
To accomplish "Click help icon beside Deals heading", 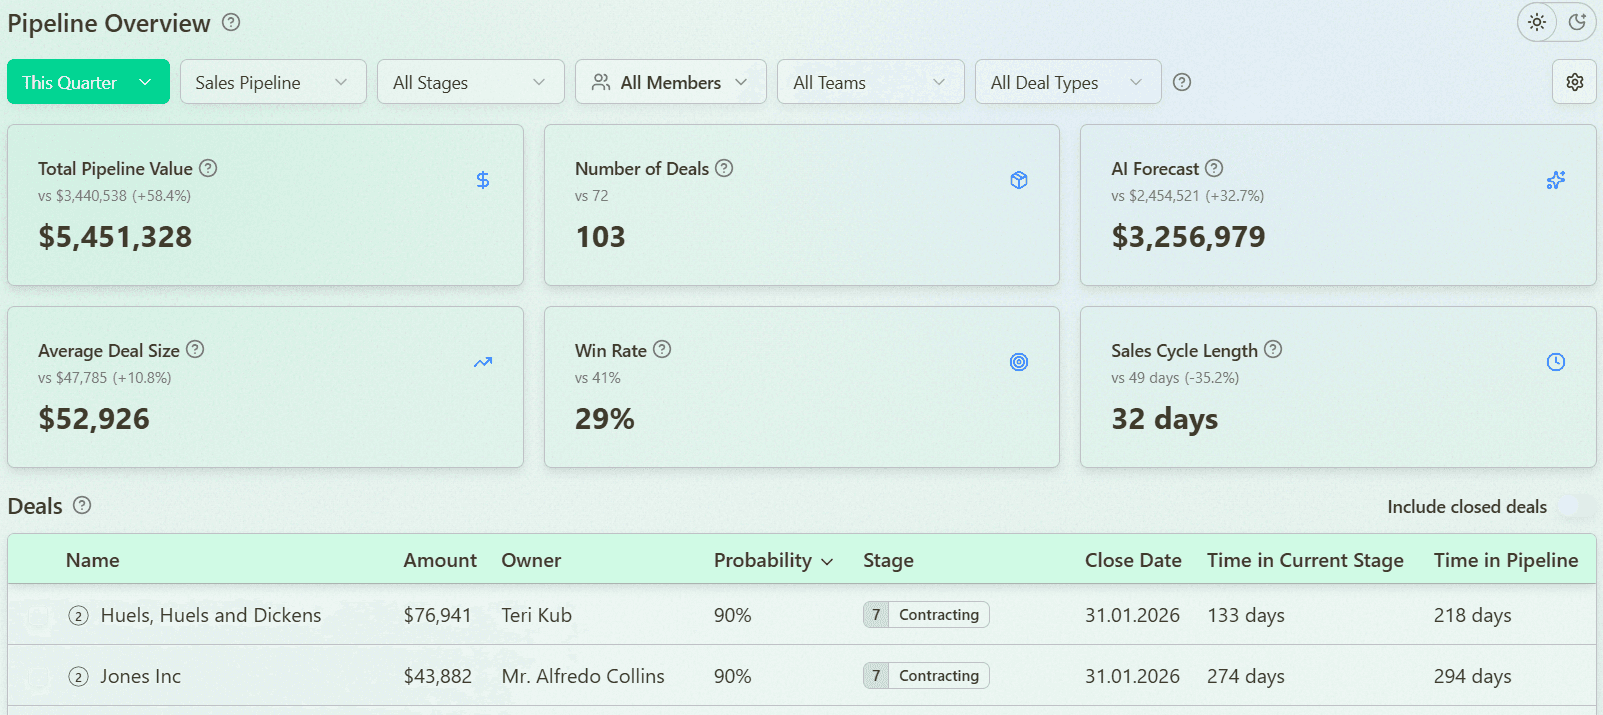I will (82, 505).
